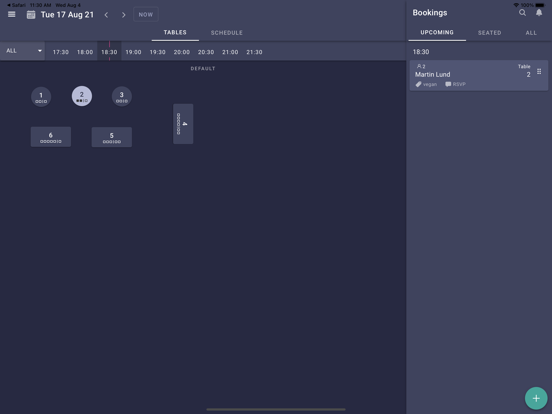552x414 pixels.
Task: Click the DEFAULT floor area label
Action: (x=203, y=69)
